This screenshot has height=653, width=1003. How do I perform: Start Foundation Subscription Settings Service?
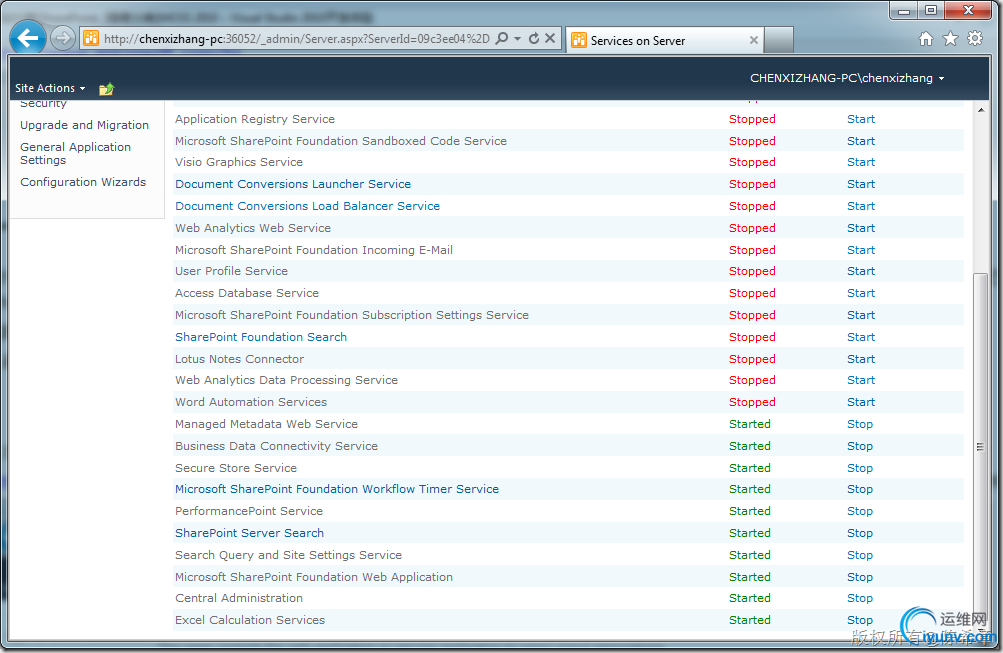pyautogui.click(x=861, y=315)
